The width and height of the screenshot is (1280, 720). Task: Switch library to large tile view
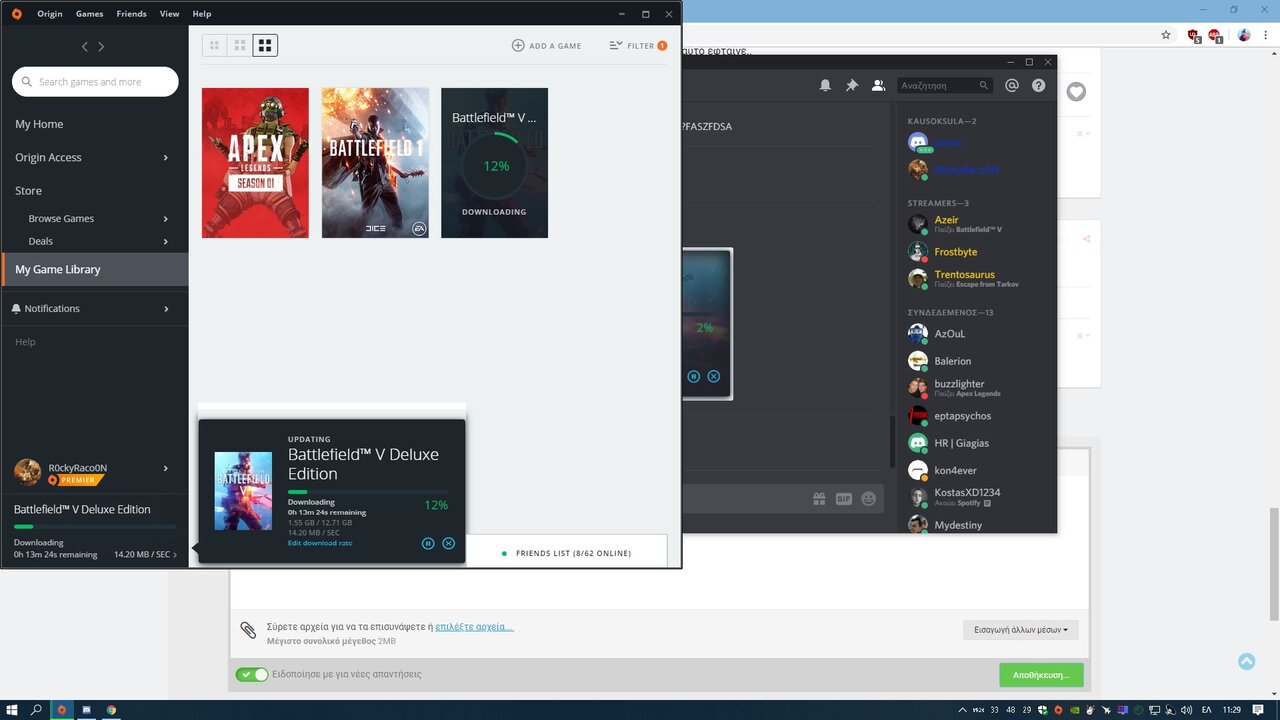(x=265, y=45)
